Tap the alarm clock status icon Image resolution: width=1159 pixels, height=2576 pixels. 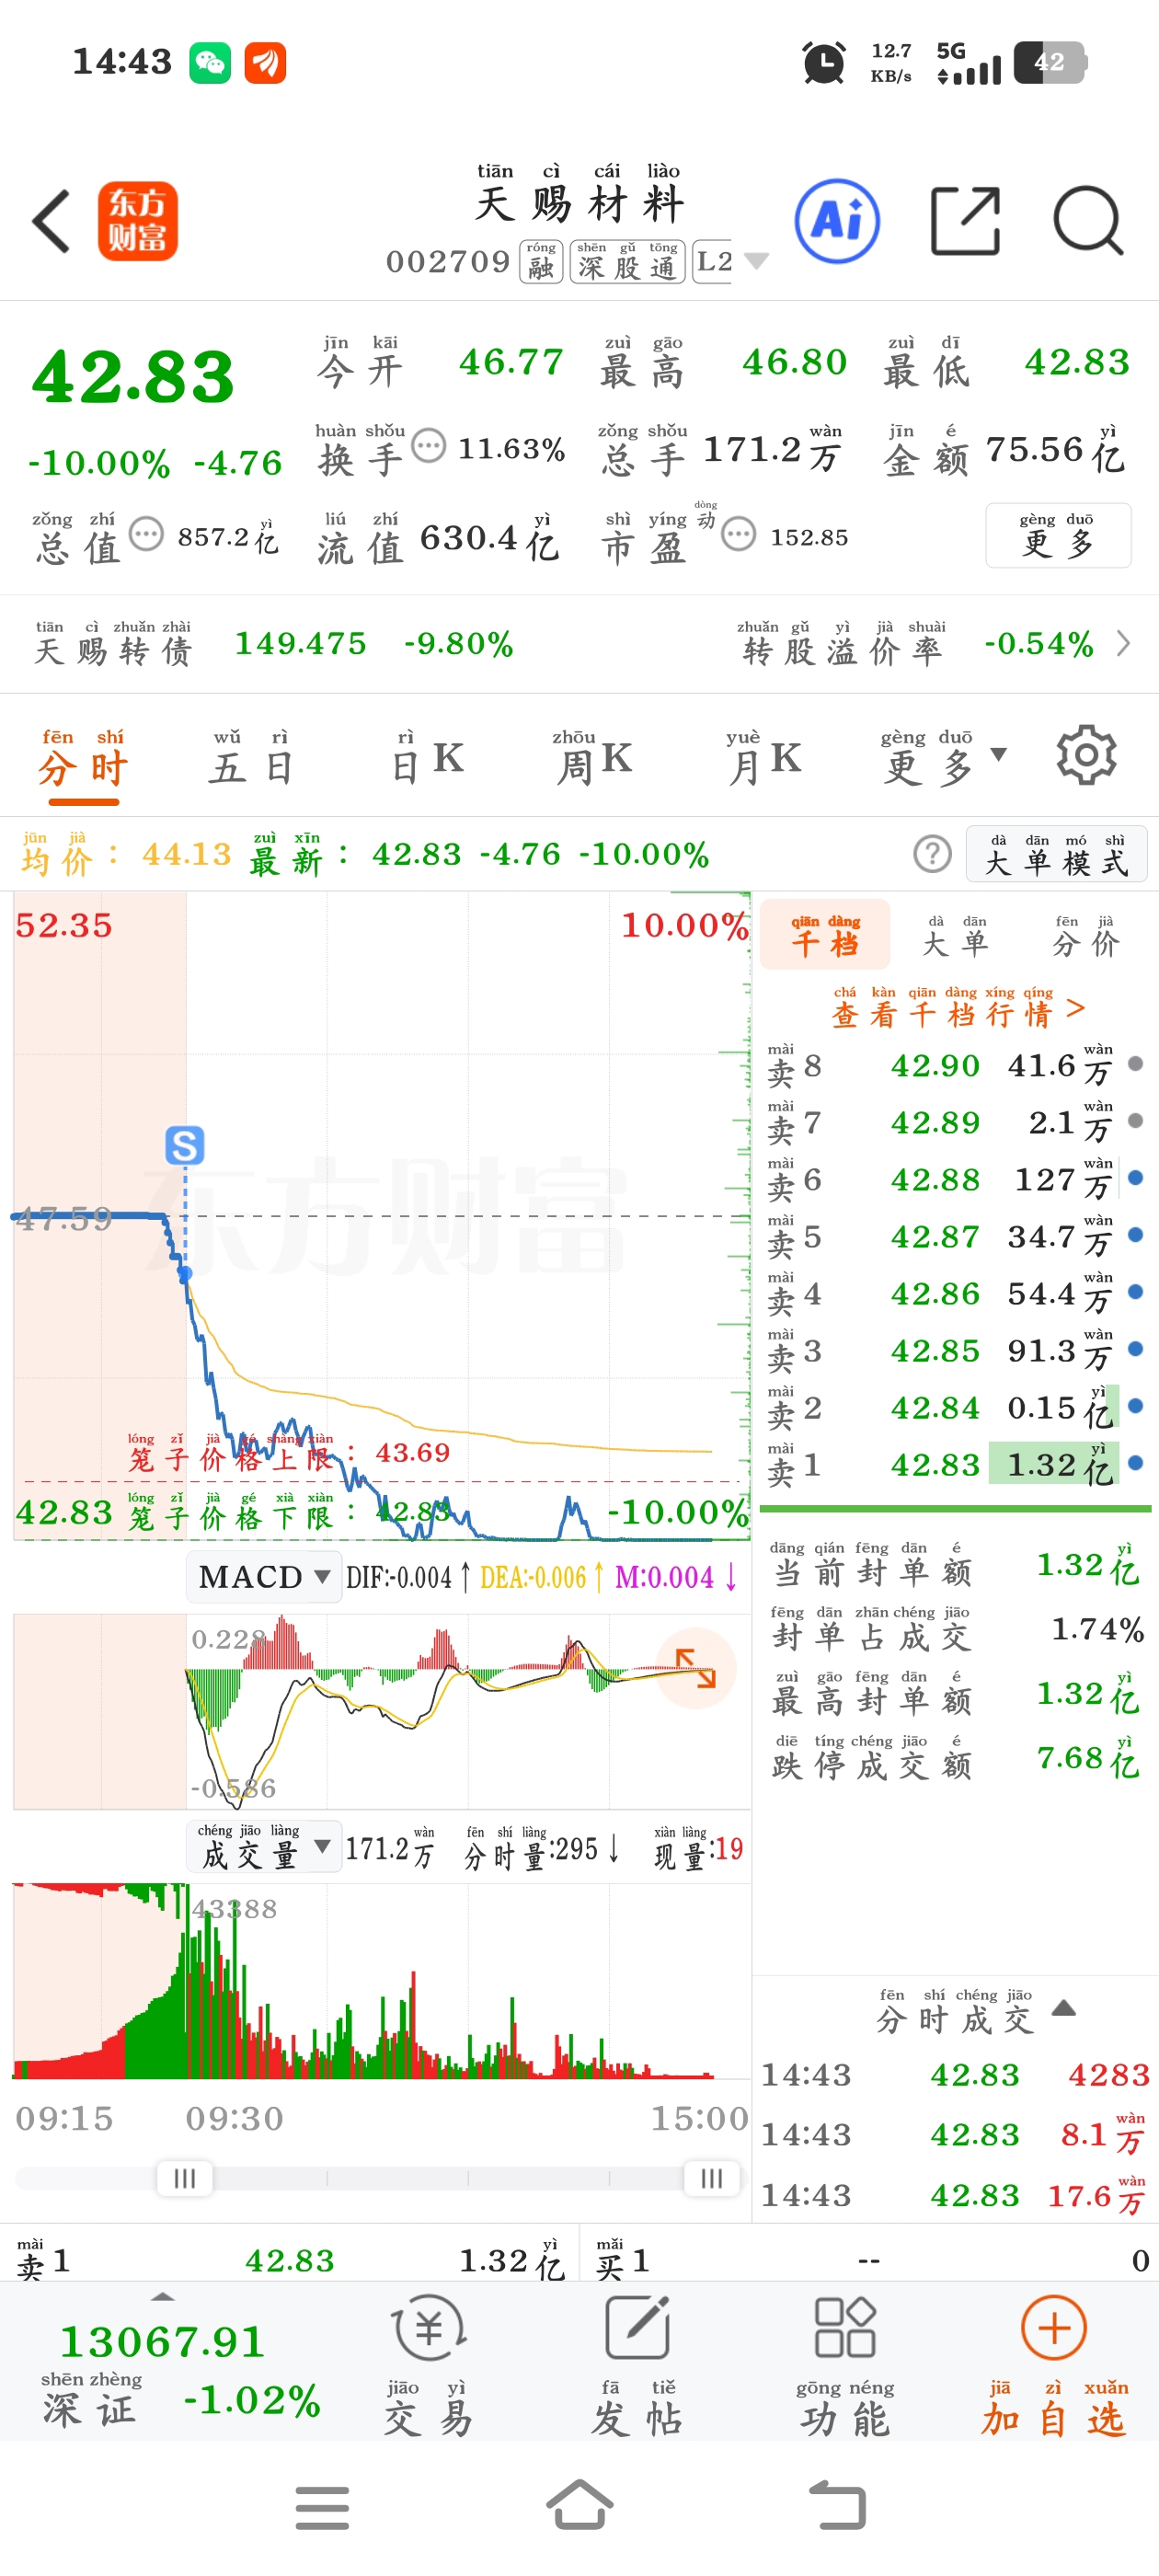click(824, 63)
